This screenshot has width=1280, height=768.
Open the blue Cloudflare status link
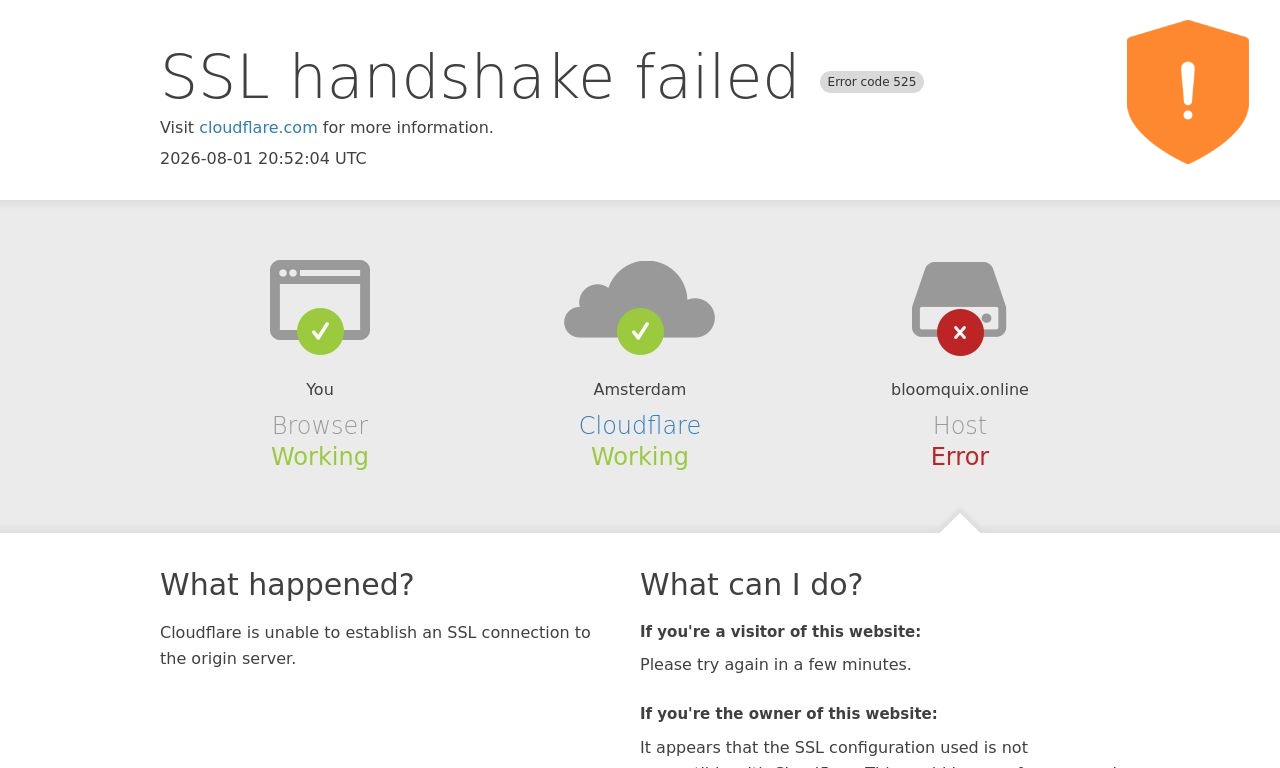[x=640, y=426]
